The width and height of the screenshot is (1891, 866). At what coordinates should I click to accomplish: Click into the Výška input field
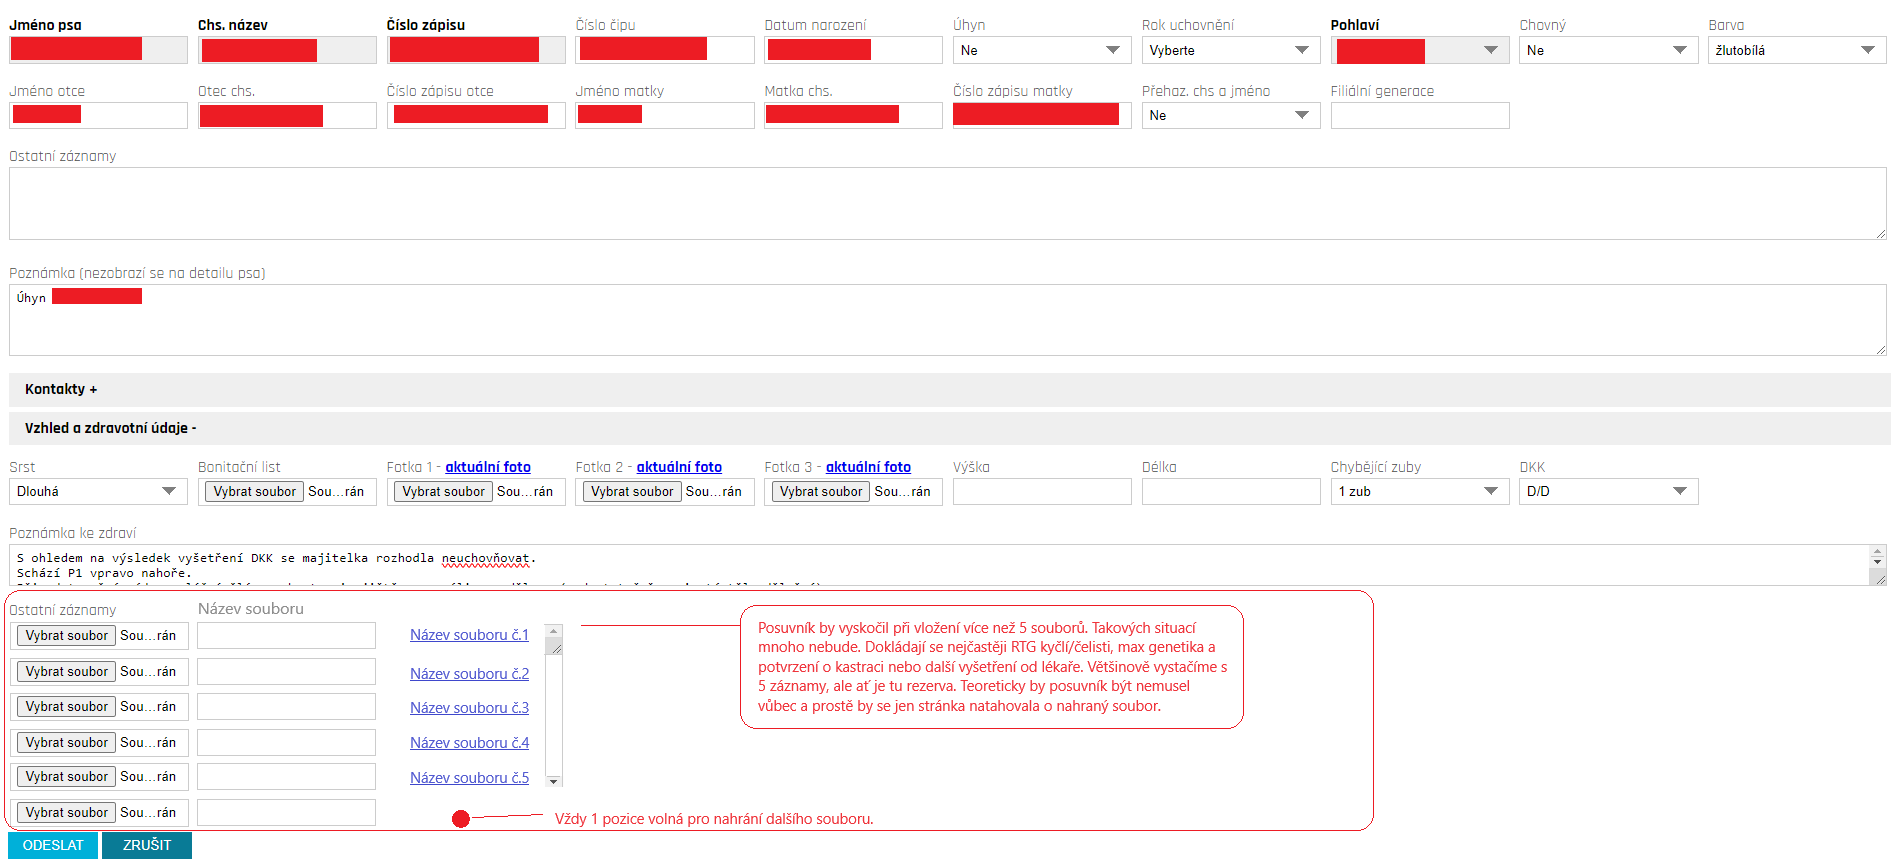[1041, 491]
